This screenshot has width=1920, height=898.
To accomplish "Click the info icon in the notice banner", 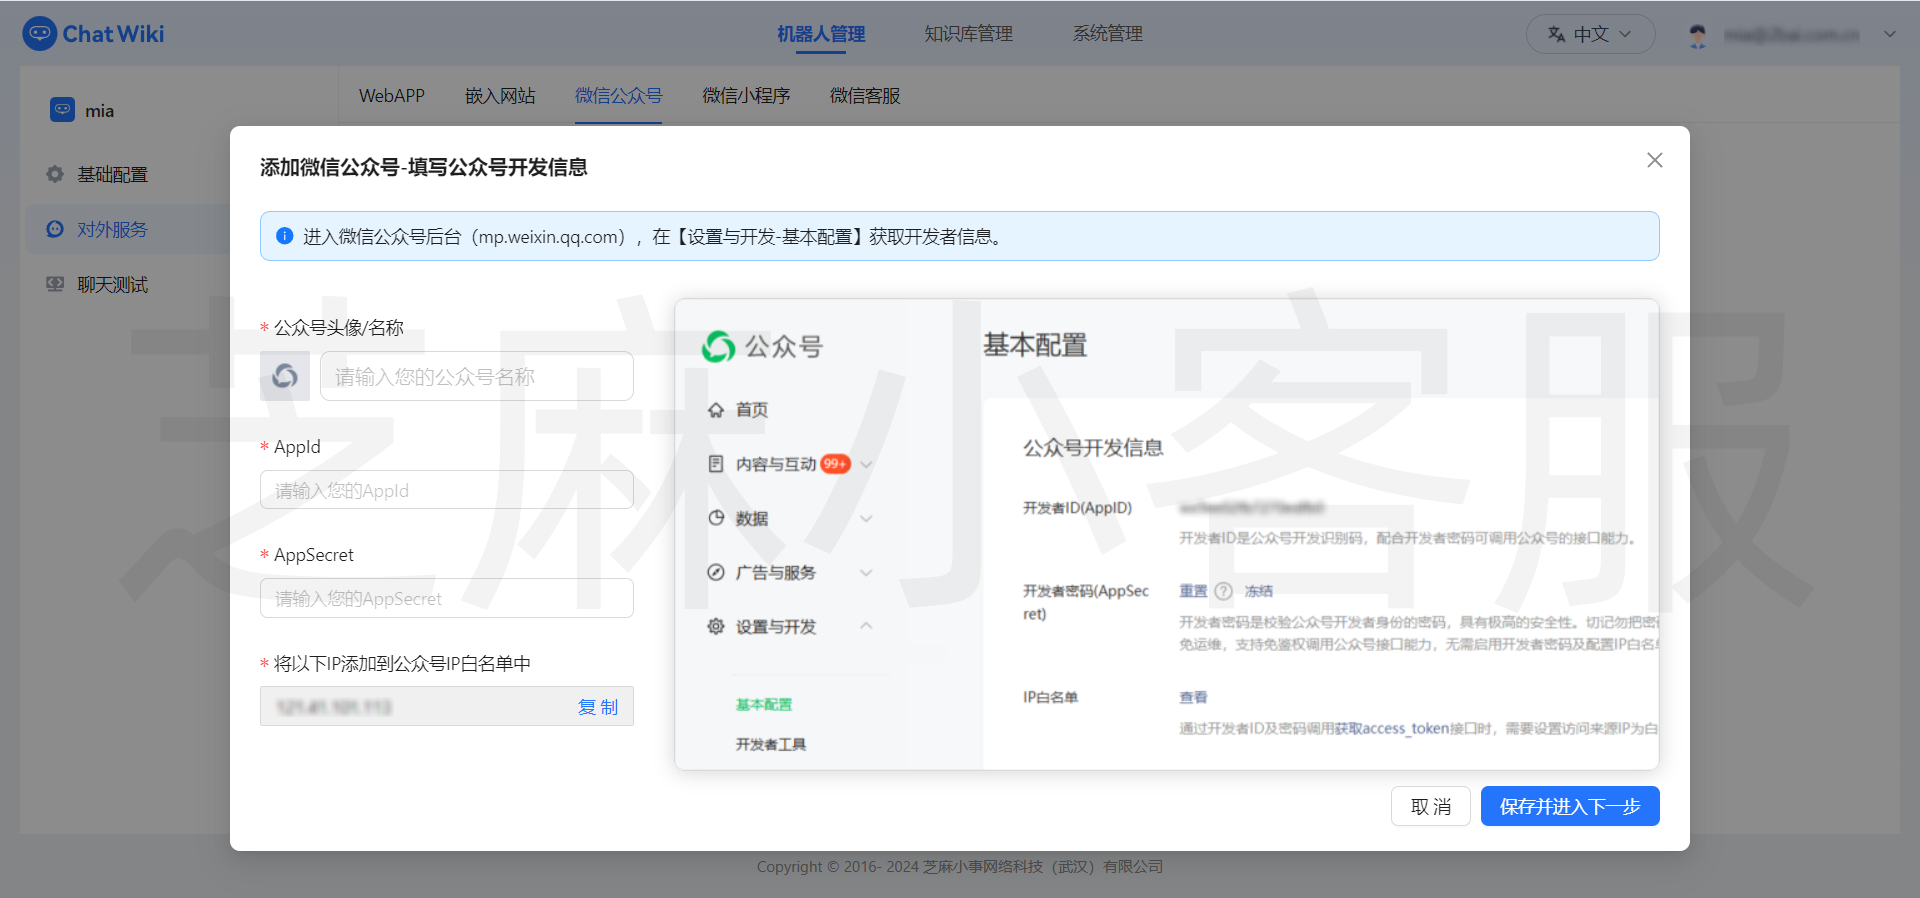I will pyautogui.click(x=284, y=236).
